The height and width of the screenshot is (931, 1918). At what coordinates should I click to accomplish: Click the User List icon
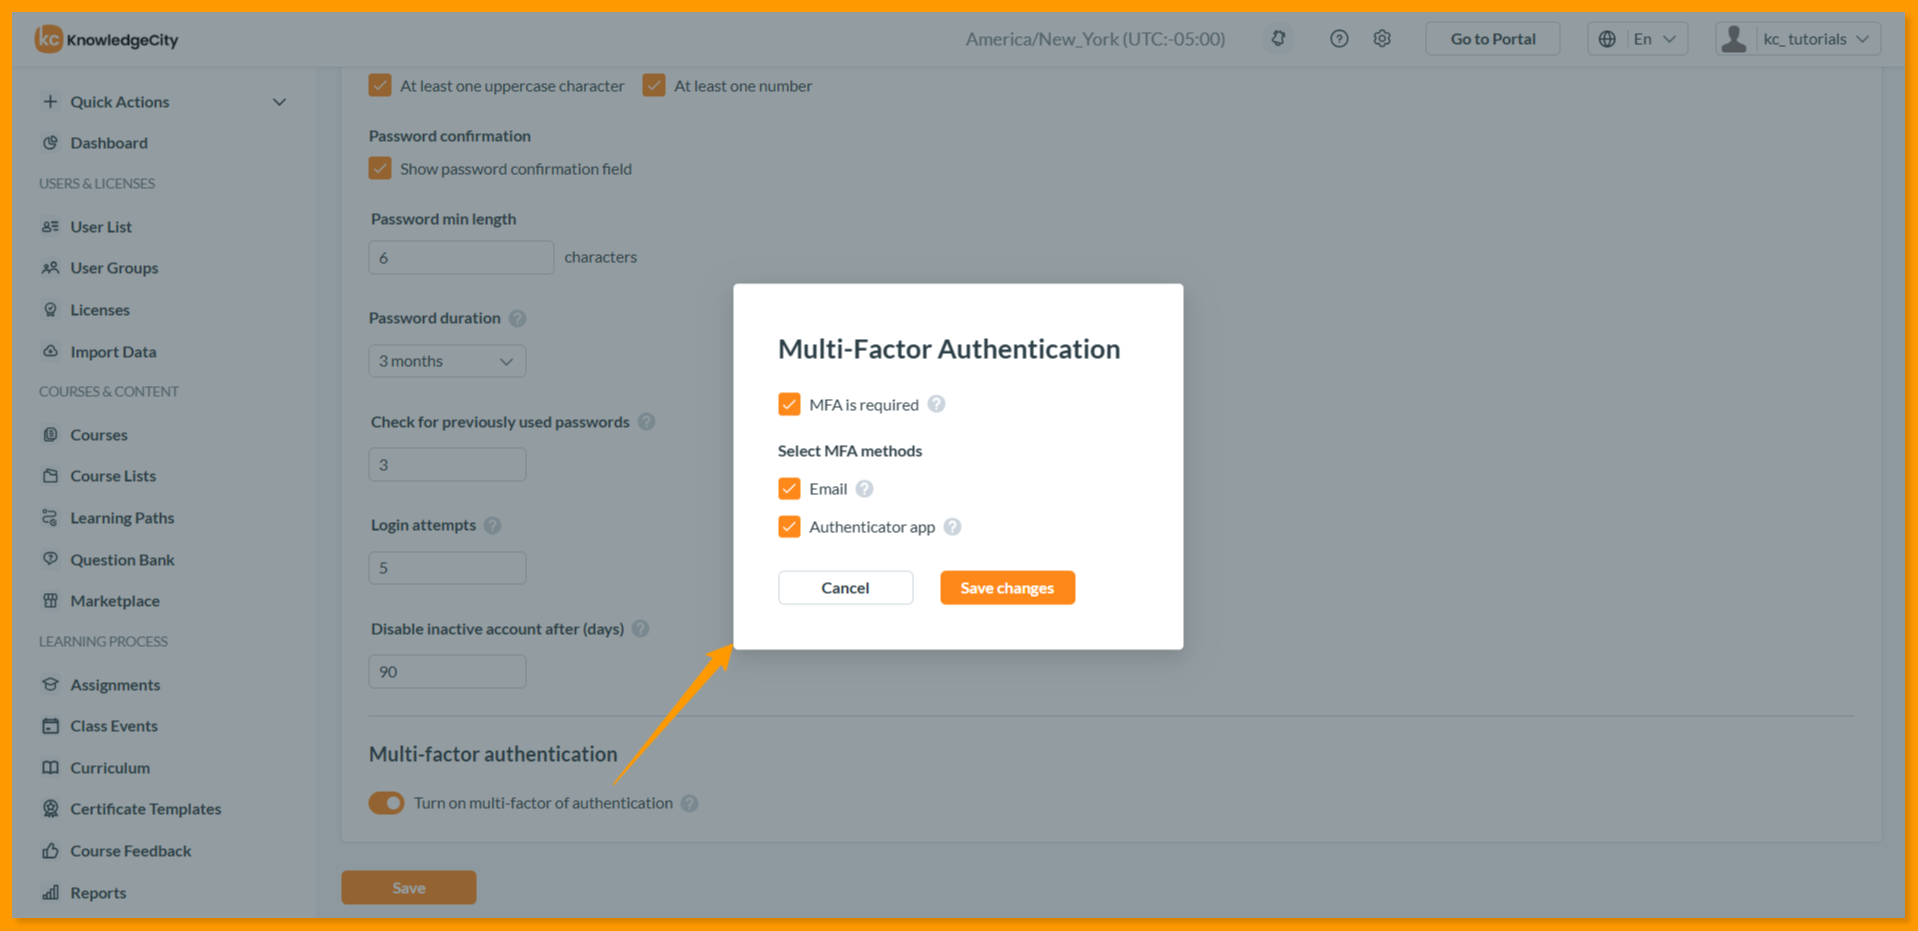[x=50, y=227]
